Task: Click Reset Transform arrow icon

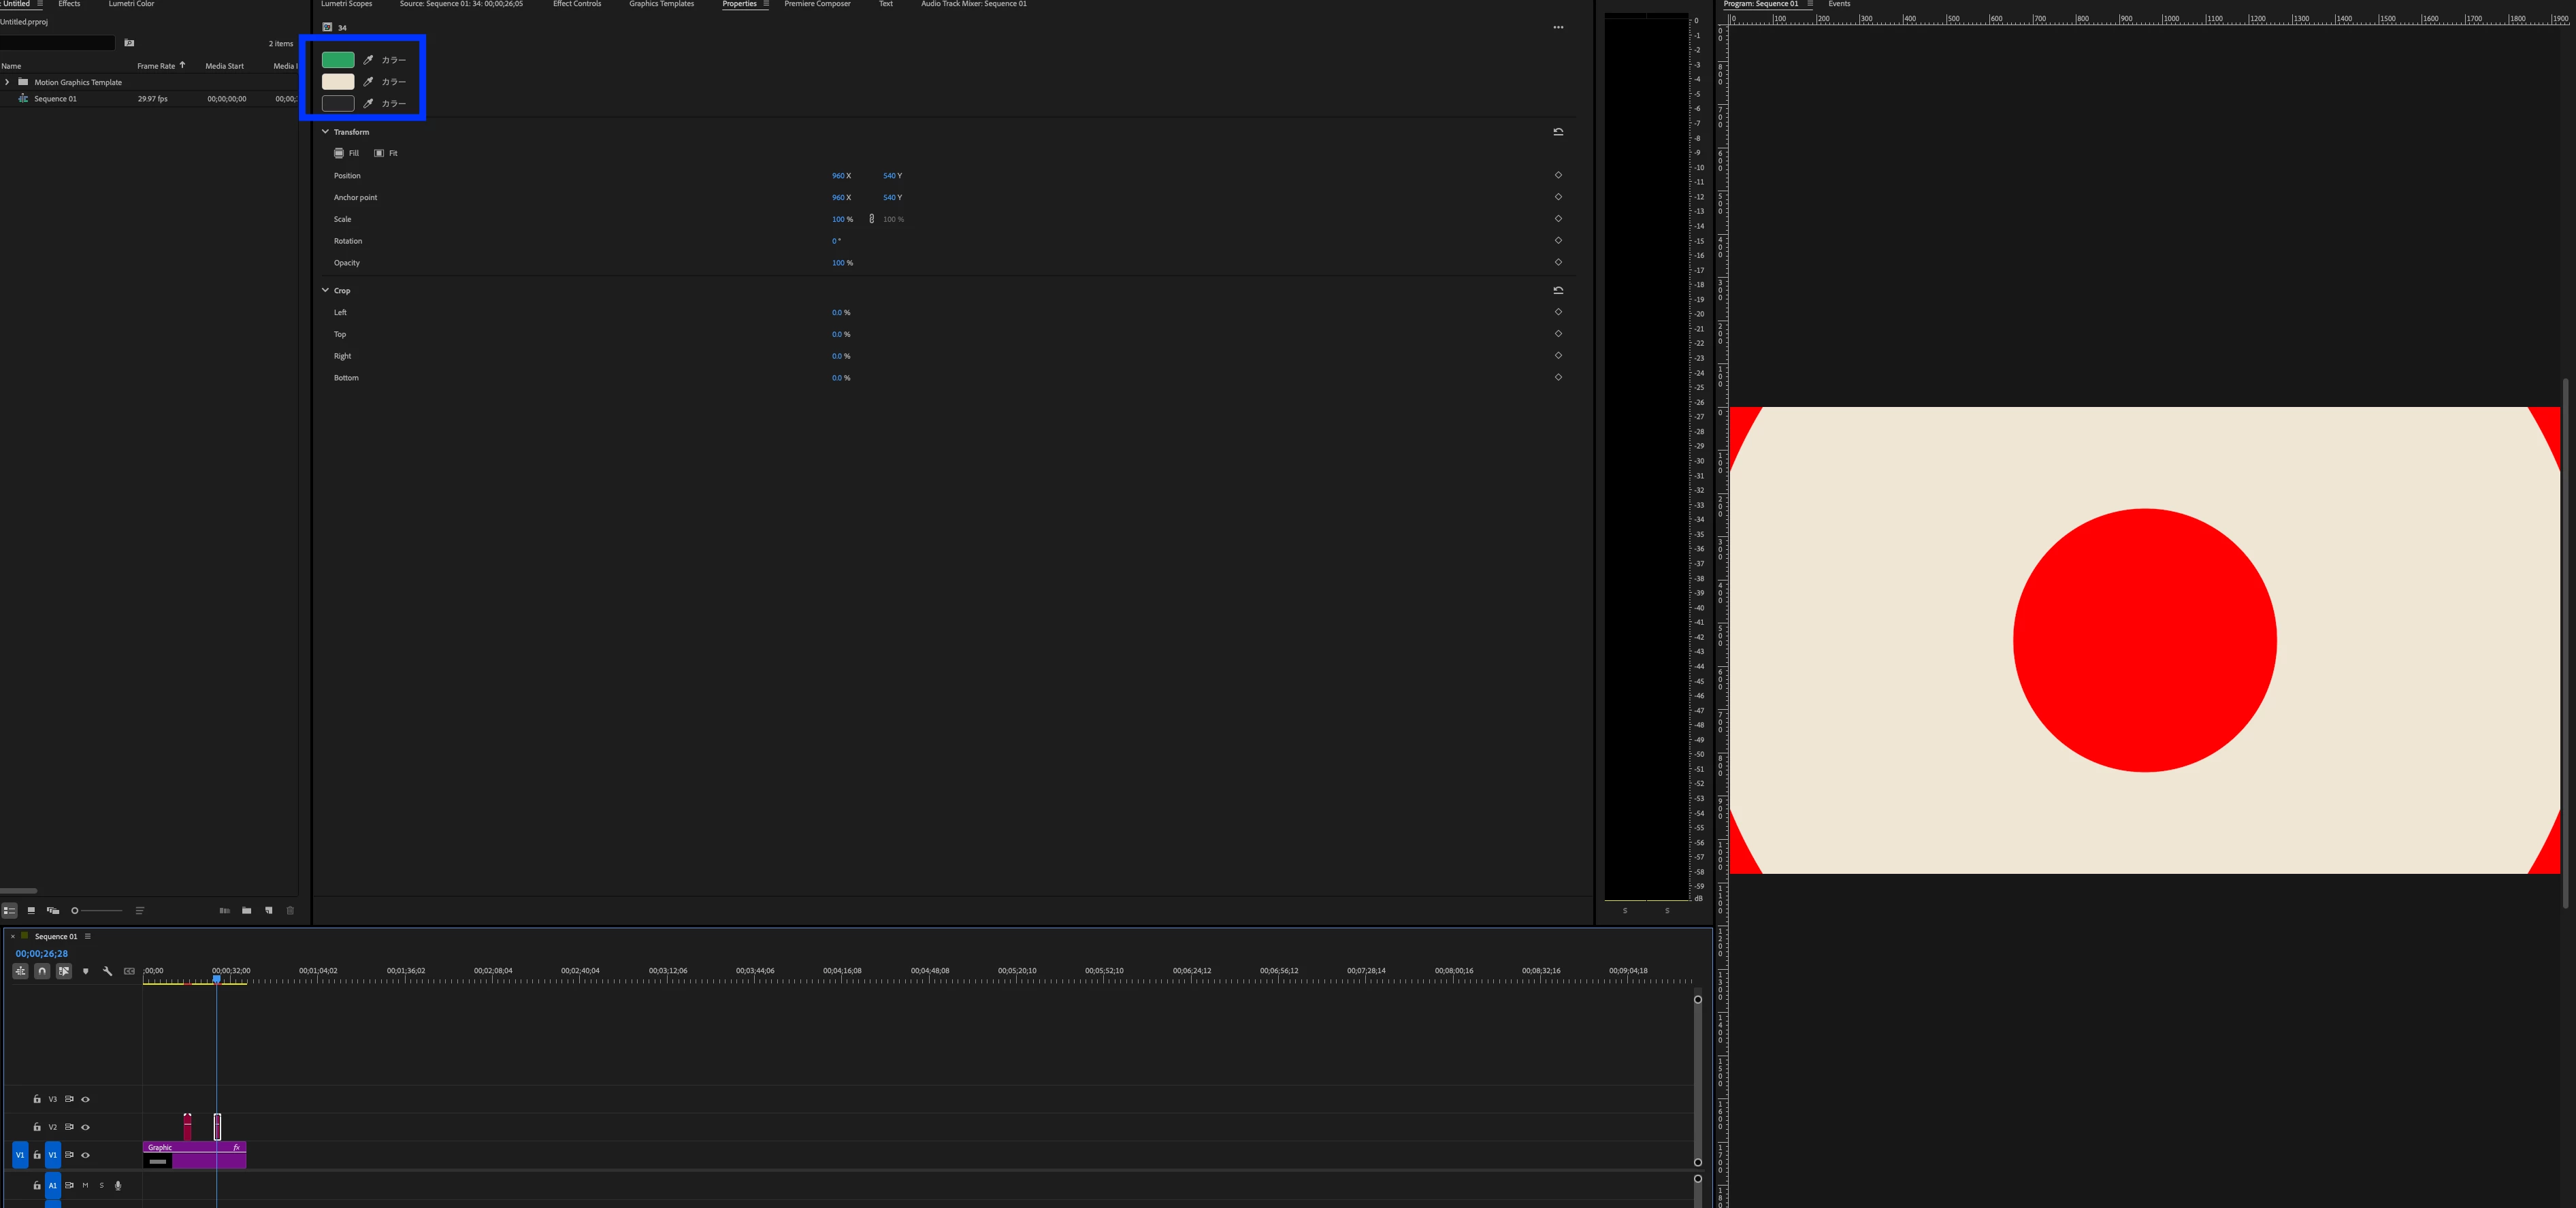Action: 1558,132
